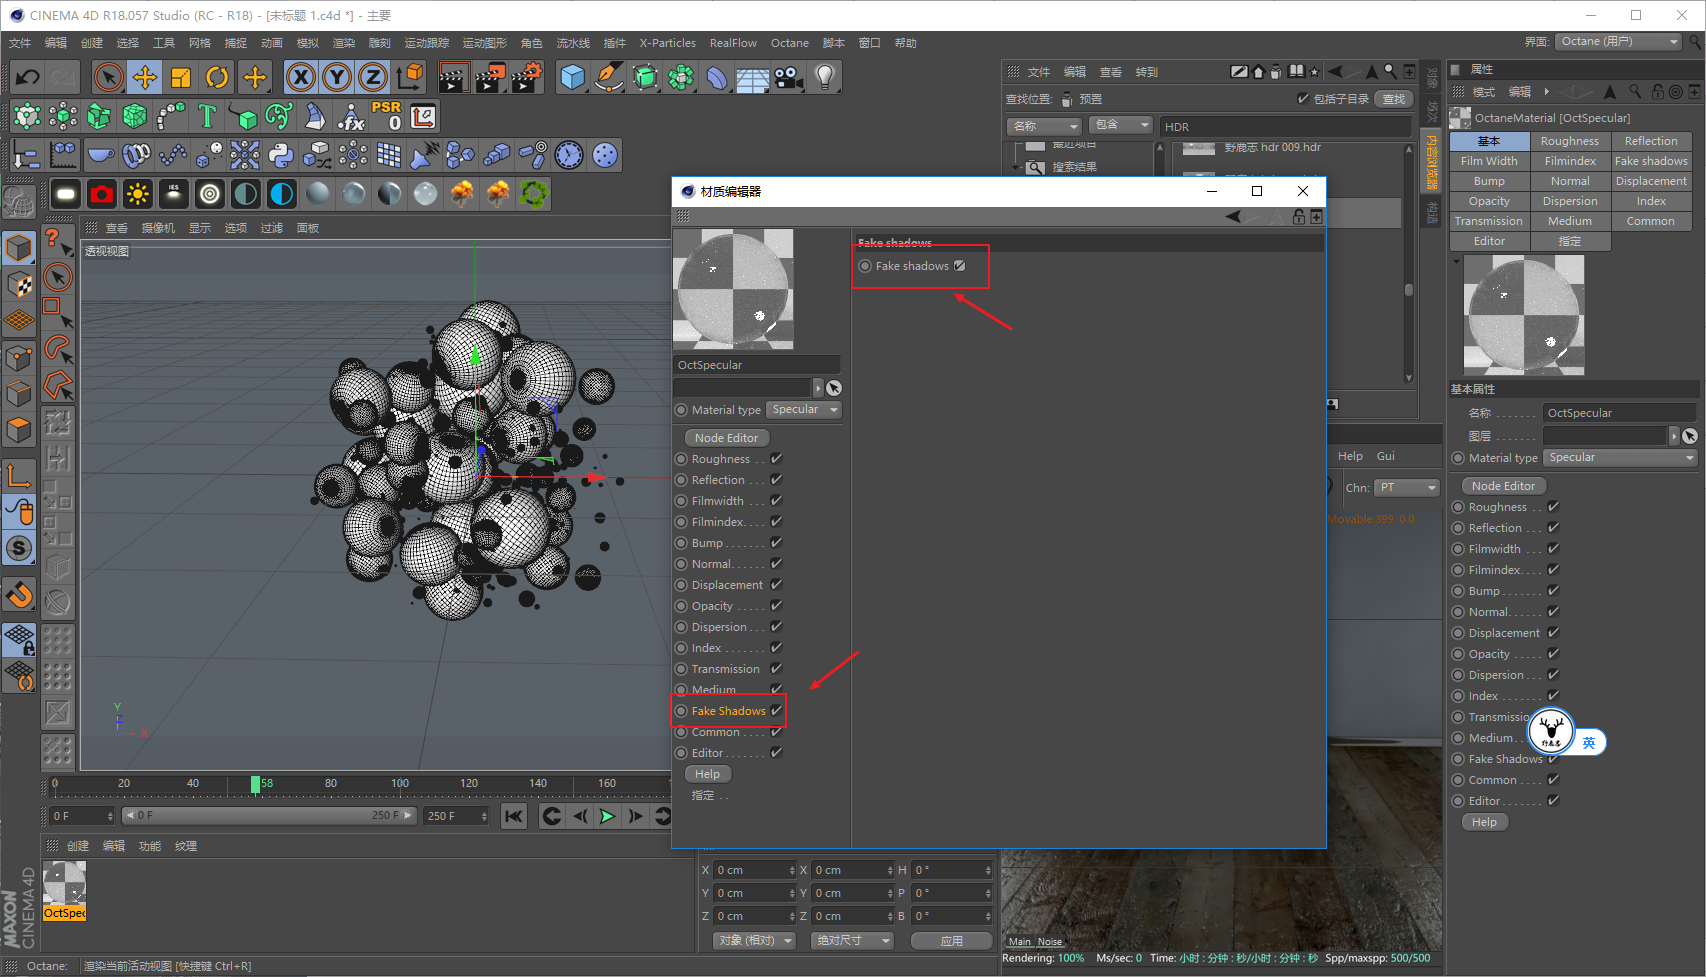The height and width of the screenshot is (977, 1706).
Task: Open the 名称 search field dropdown
Action: (x=1044, y=126)
